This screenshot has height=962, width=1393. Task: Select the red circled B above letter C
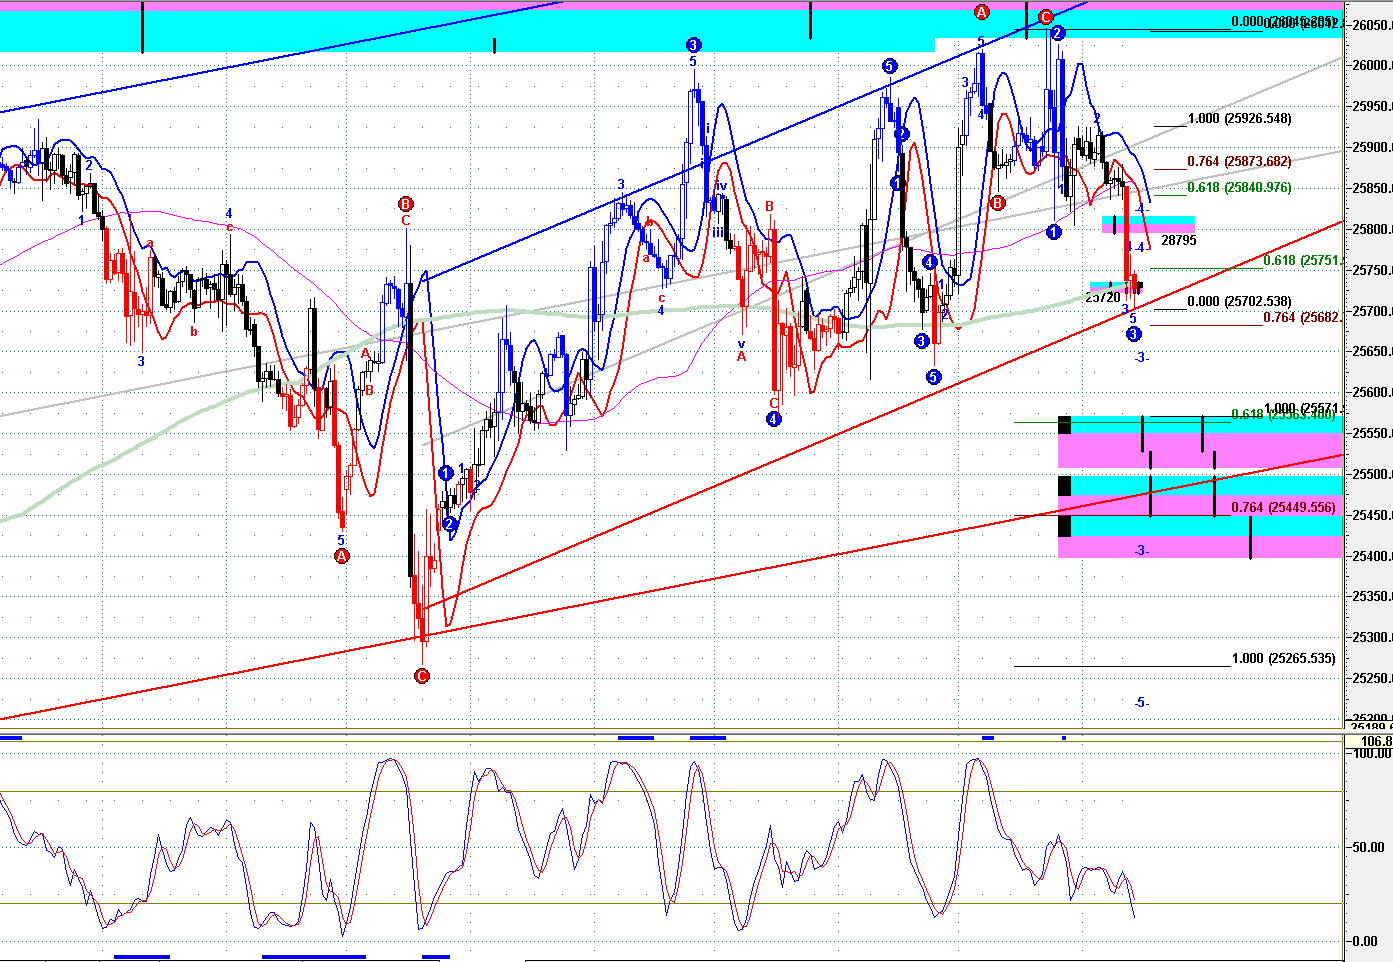pyautogui.click(x=406, y=203)
